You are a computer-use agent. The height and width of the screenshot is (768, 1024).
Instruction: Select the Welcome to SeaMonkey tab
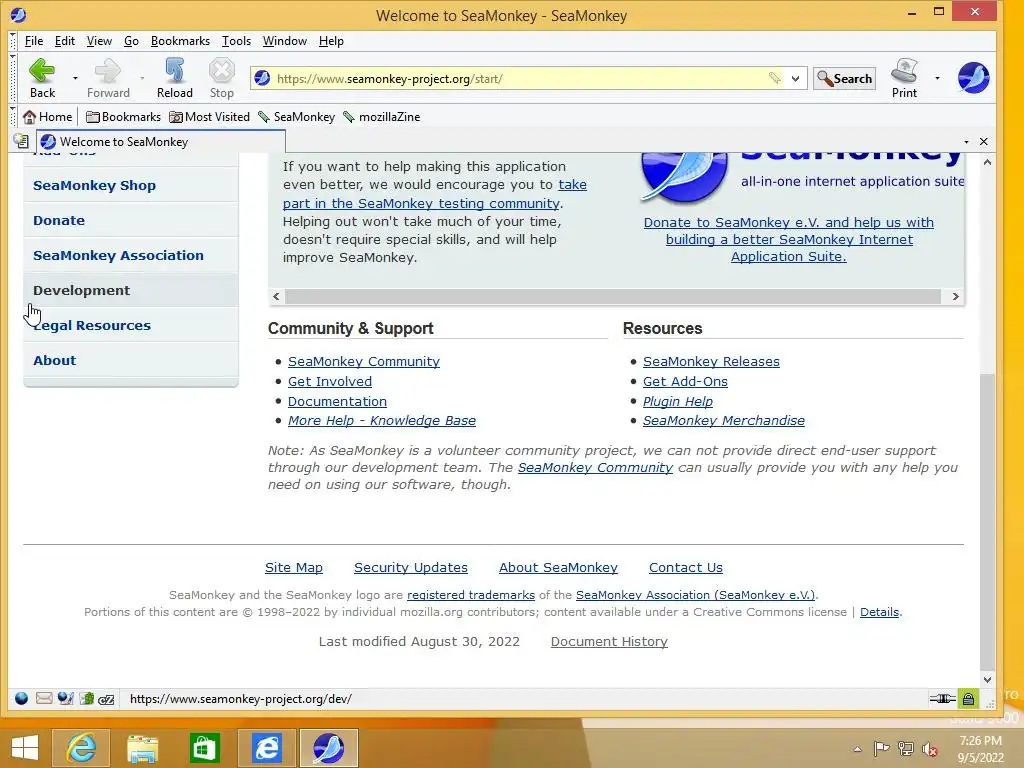(161, 142)
